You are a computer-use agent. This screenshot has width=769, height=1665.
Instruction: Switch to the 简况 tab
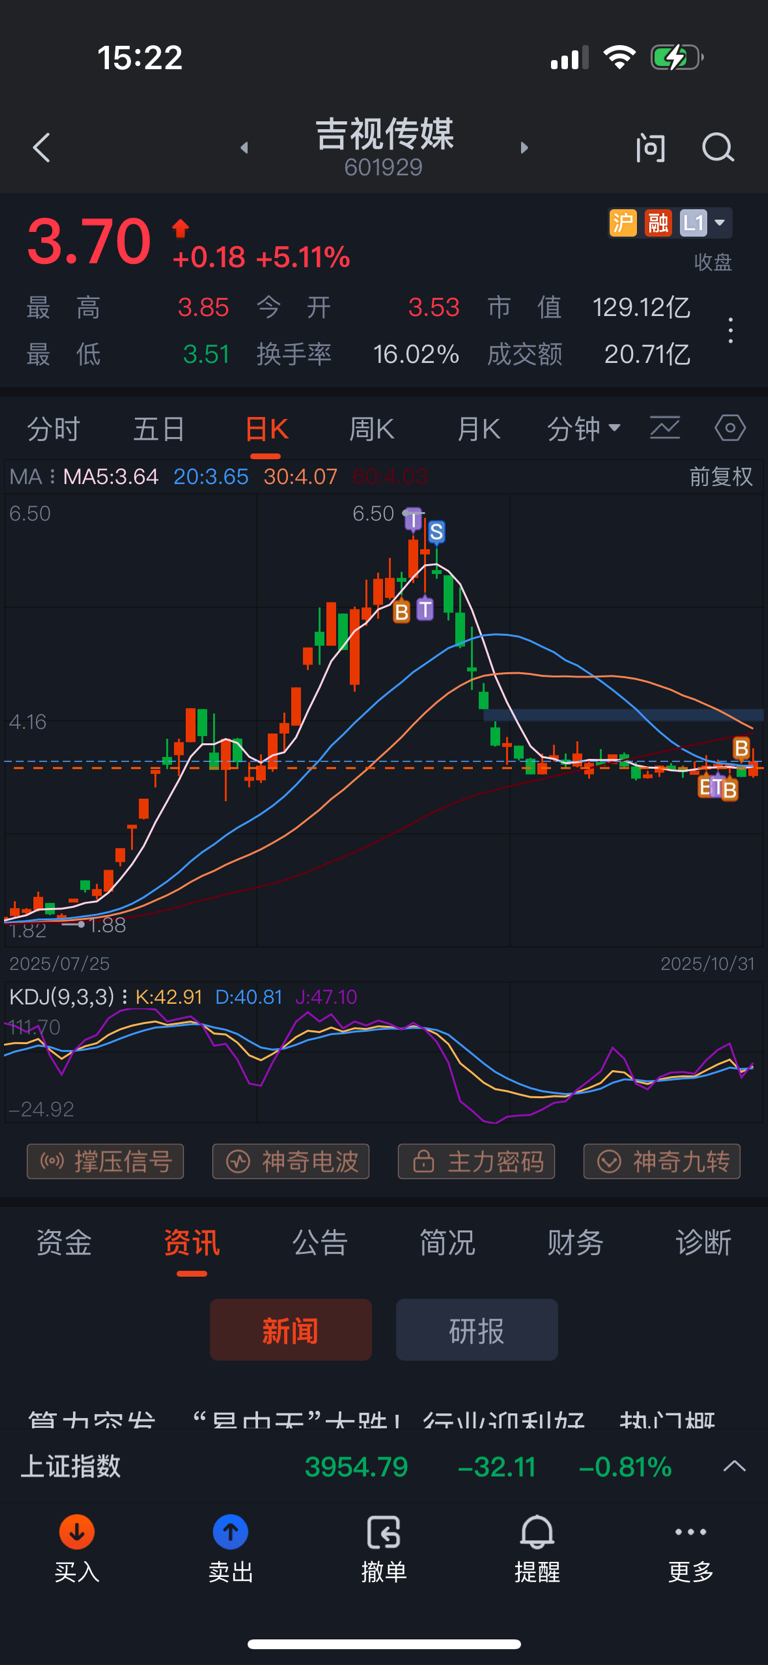(x=447, y=1243)
